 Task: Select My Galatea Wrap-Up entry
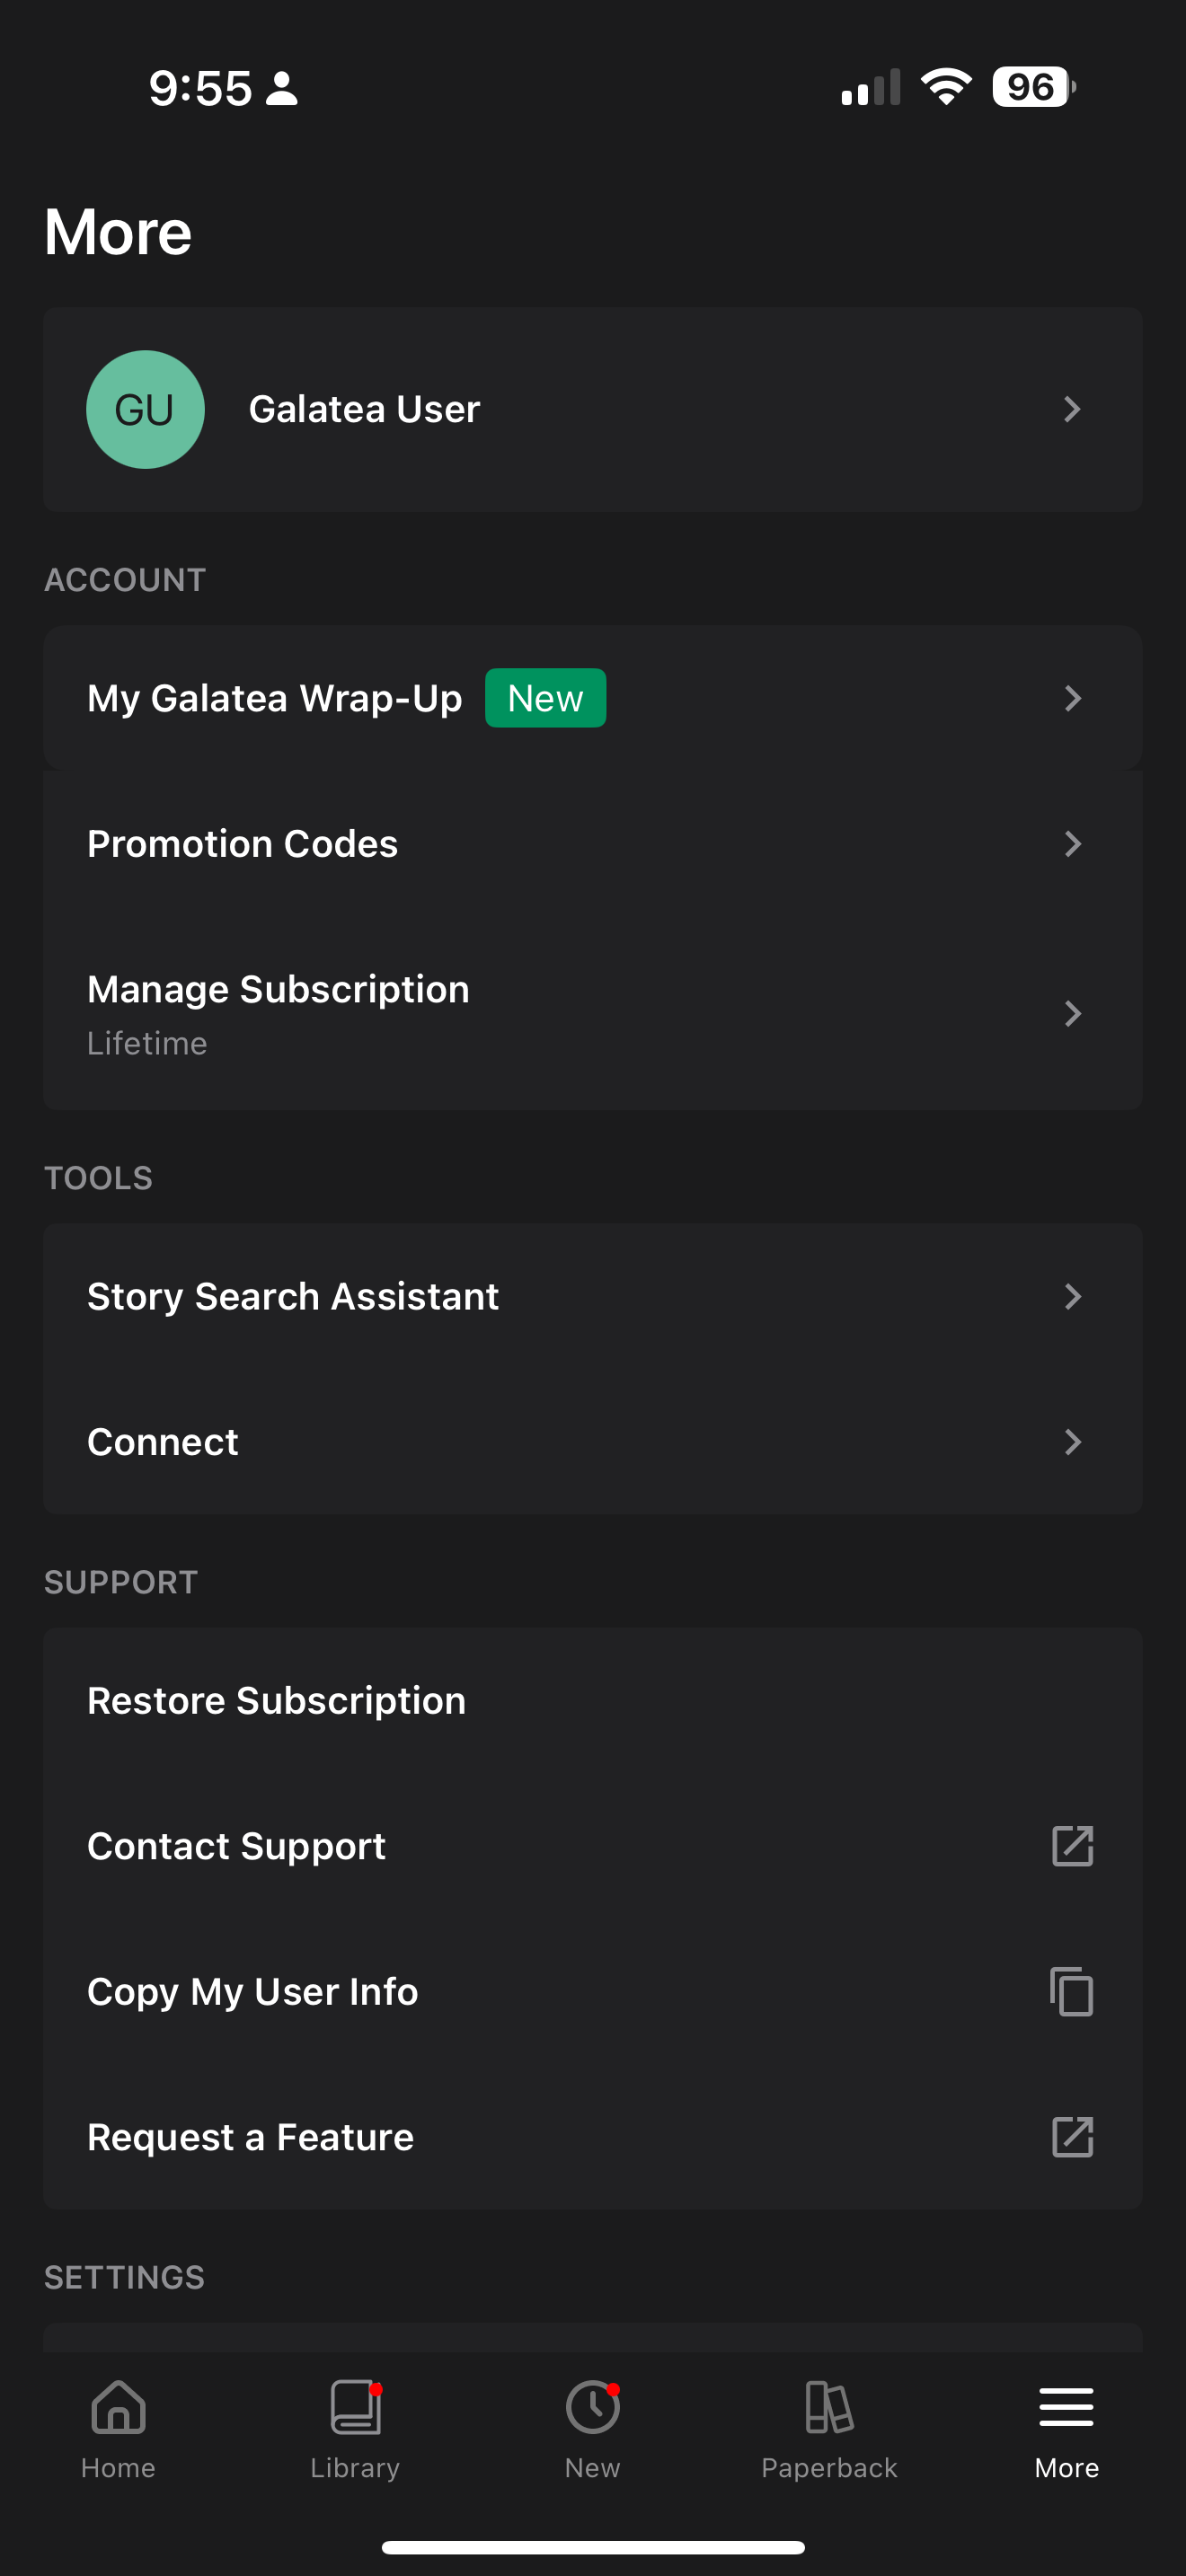pyautogui.click(x=275, y=699)
